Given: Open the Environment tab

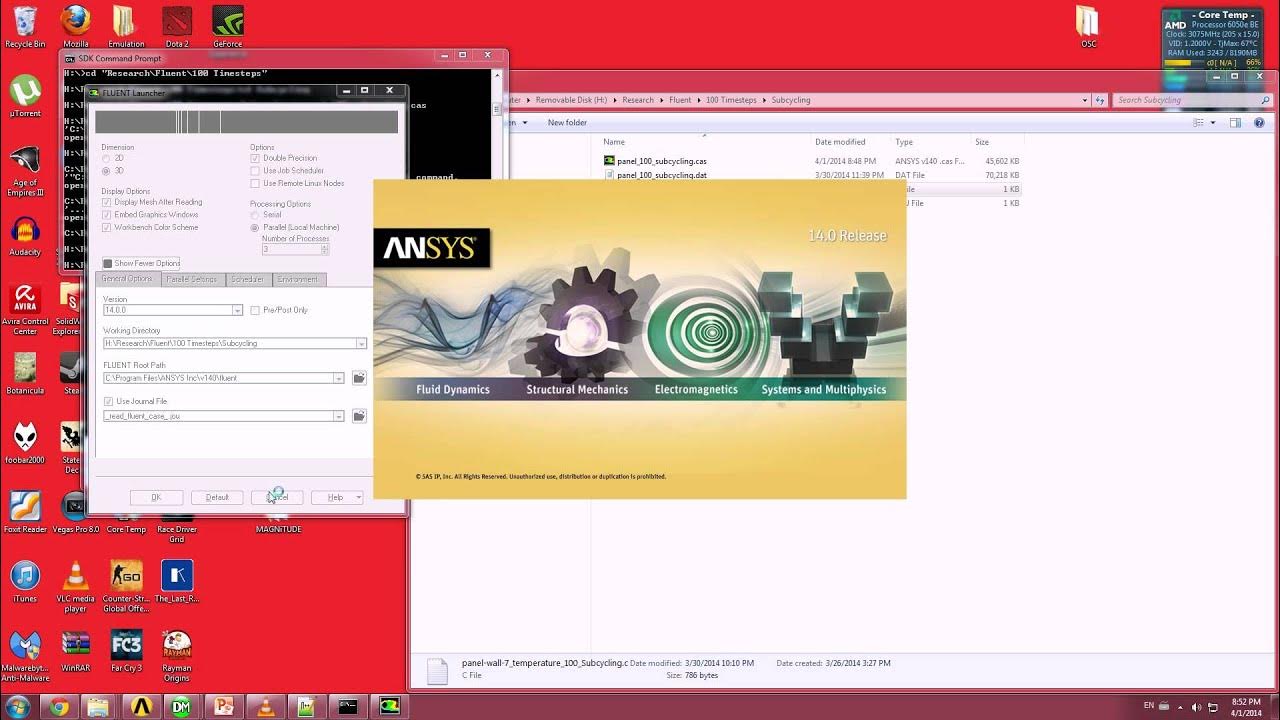Looking at the screenshot, I should (298, 279).
